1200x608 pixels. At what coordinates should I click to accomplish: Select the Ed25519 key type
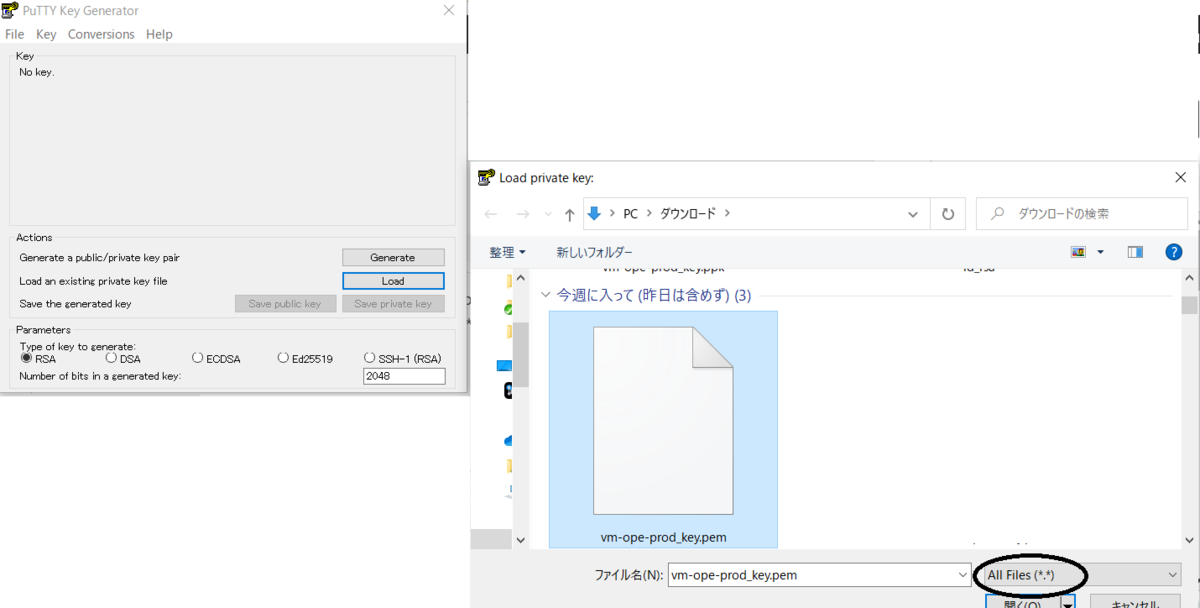pyautogui.click(x=284, y=358)
